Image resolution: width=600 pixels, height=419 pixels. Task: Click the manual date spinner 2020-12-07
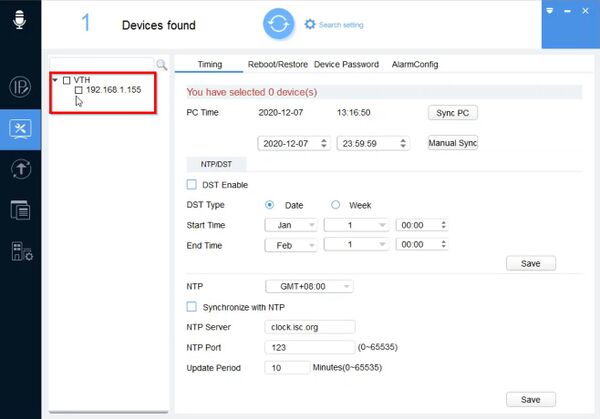pos(293,143)
